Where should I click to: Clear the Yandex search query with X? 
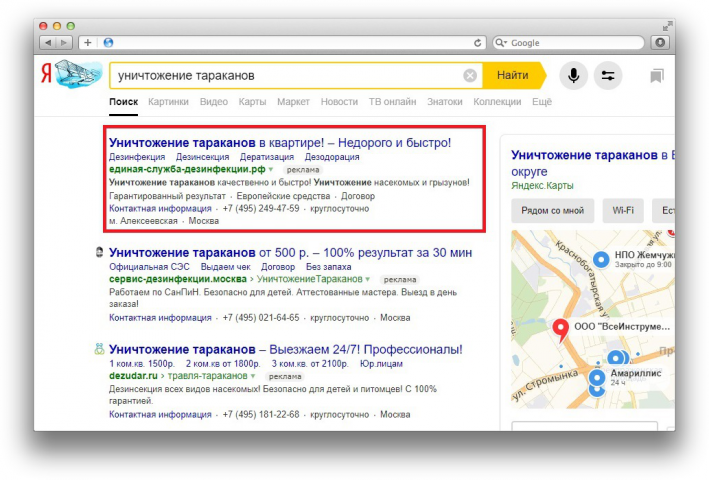point(470,75)
